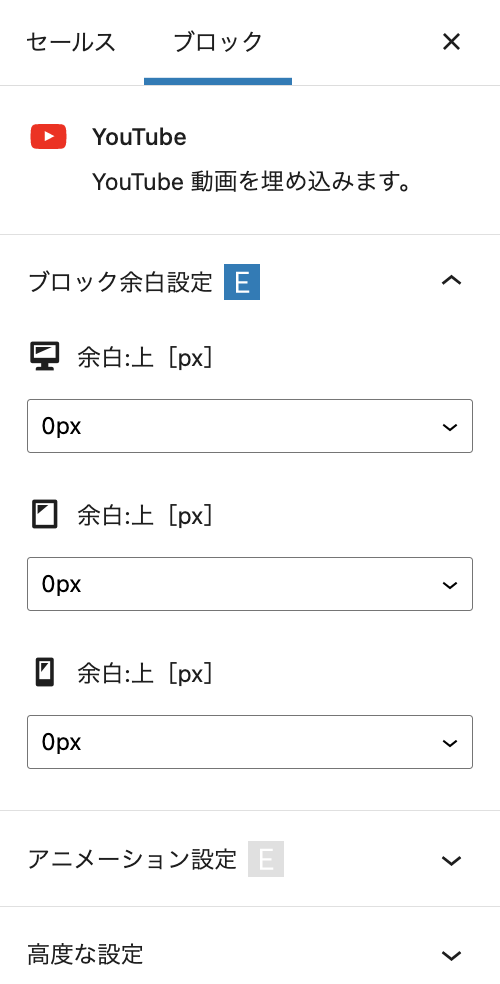Switch to the セールス tab
Image resolution: width=500 pixels, height=984 pixels.
(x=72, y=43)
